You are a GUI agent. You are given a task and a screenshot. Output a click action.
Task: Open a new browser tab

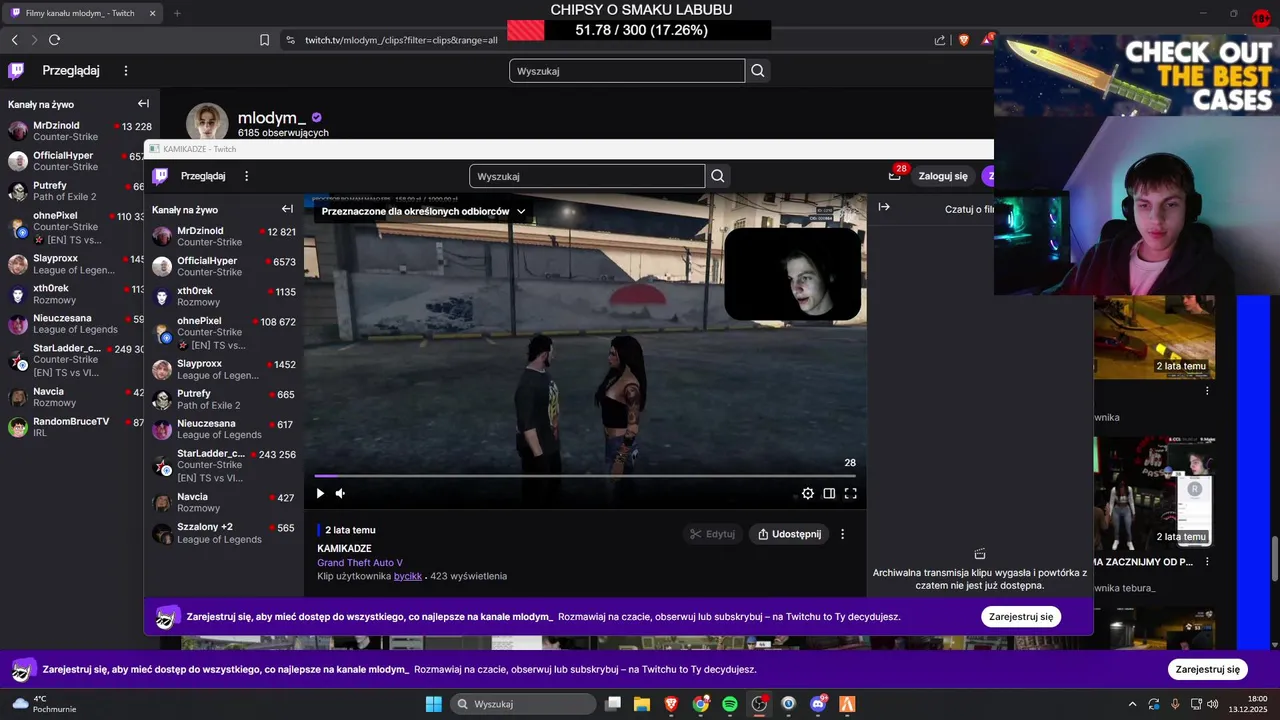(177, 13)
